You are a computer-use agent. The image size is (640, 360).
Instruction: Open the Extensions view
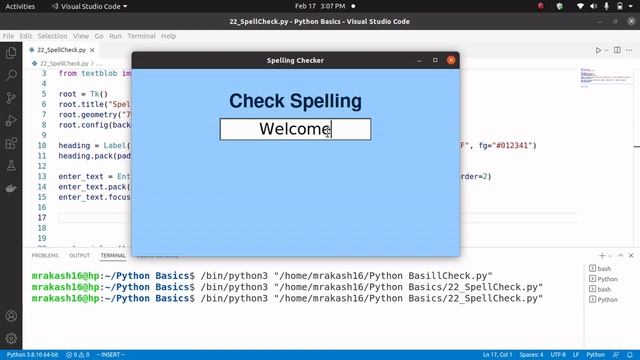coord(11,143)
